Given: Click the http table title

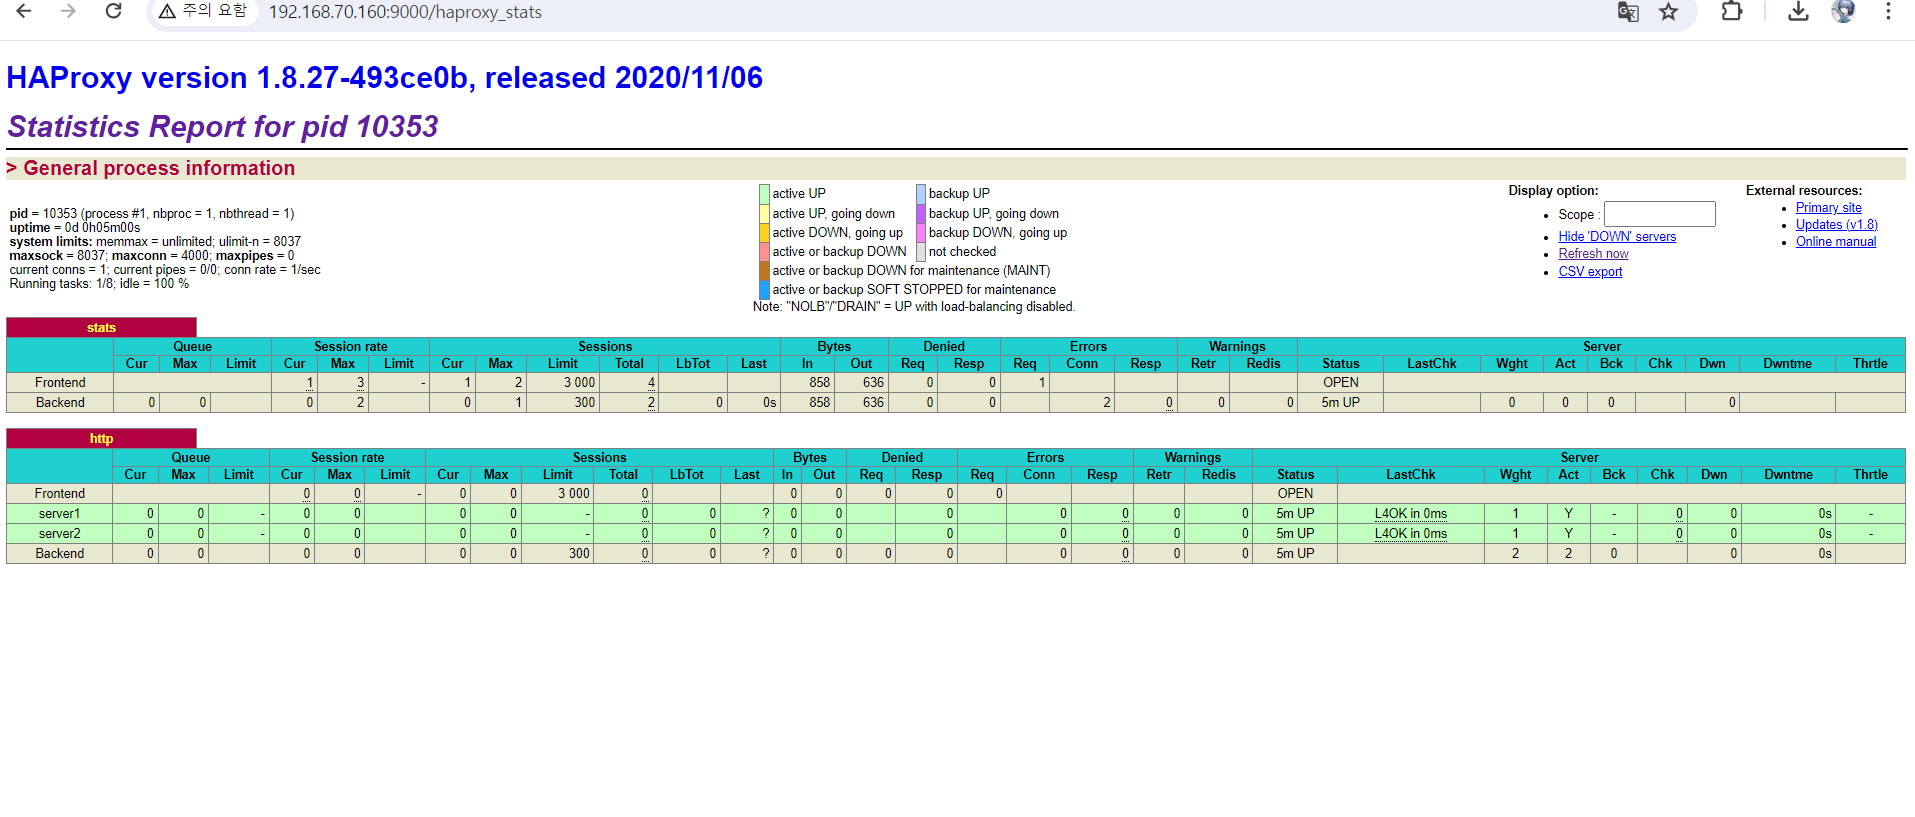Looking at the screenshot, I should (101, 439).
